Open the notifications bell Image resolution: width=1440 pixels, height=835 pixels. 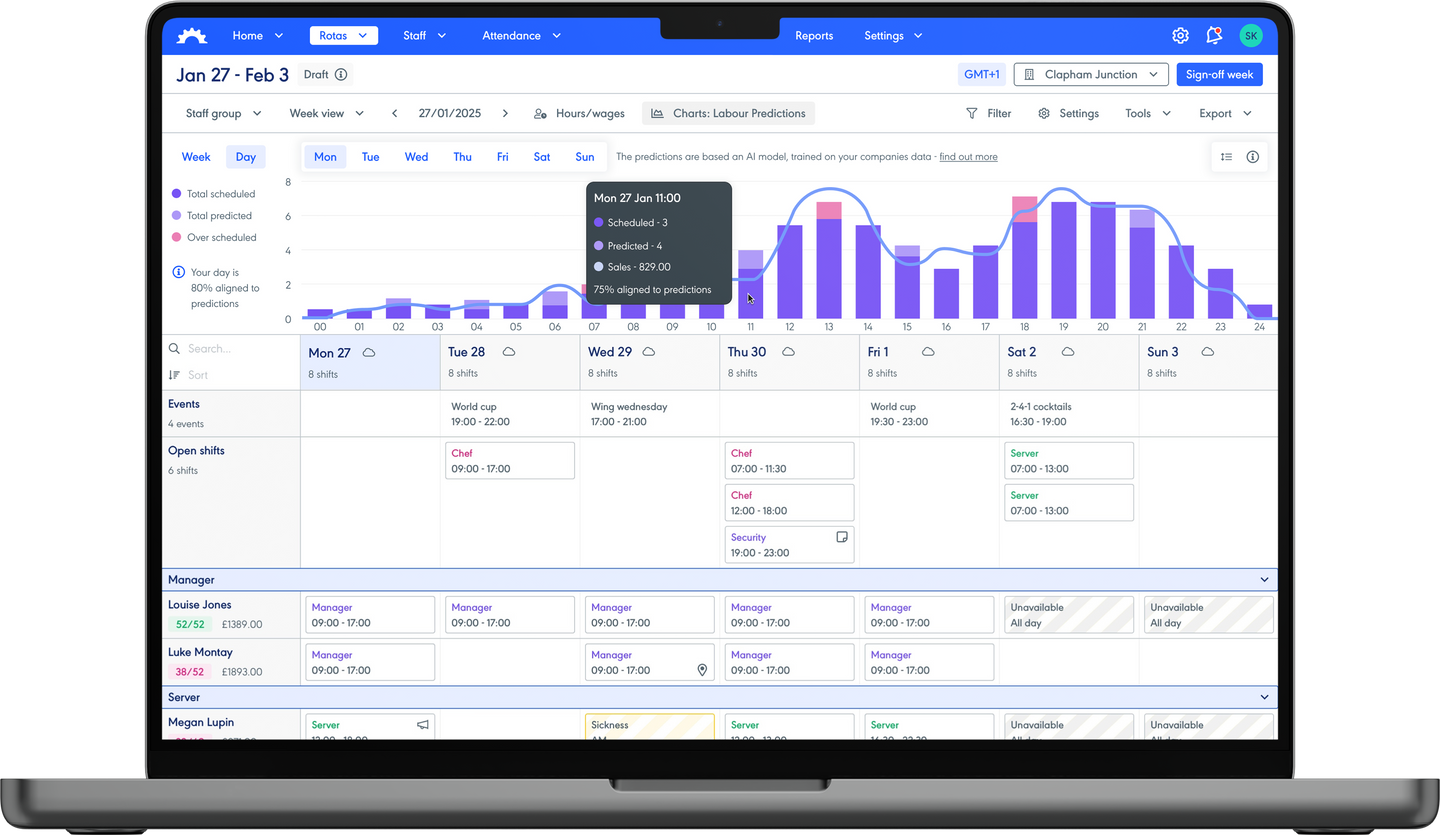point(1214,35)
